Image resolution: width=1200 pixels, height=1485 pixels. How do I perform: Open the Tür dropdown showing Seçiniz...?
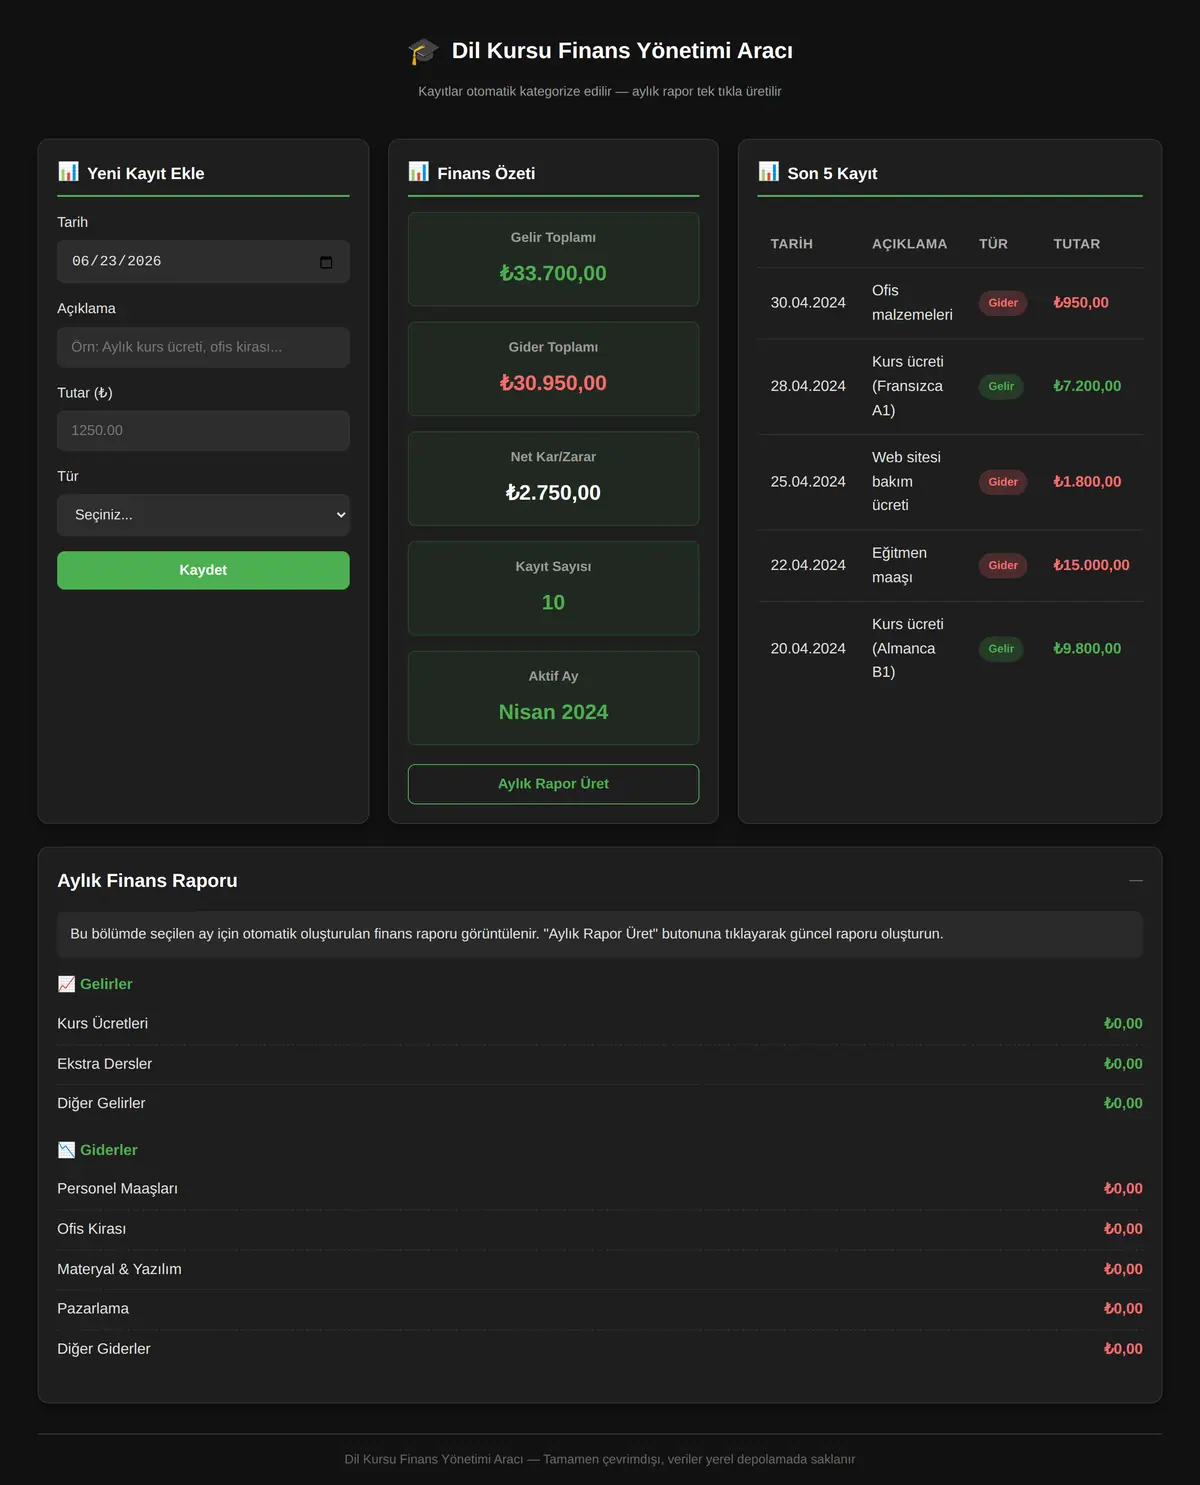[x=203, y=515]
